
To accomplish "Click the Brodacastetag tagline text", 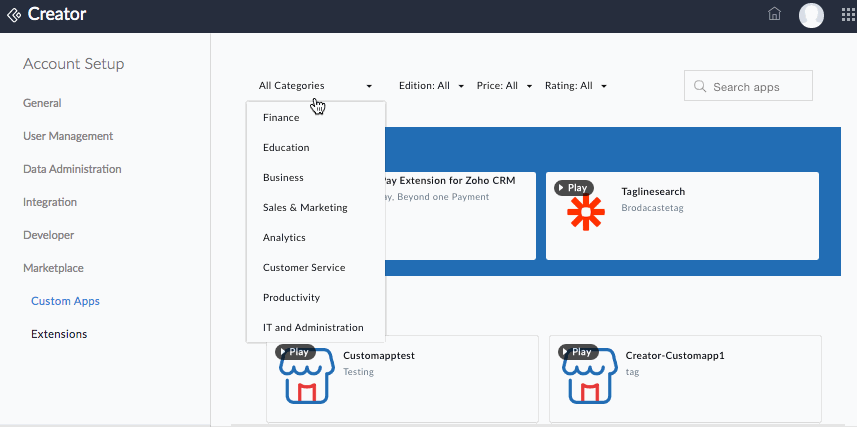I will tap(653, 208).
